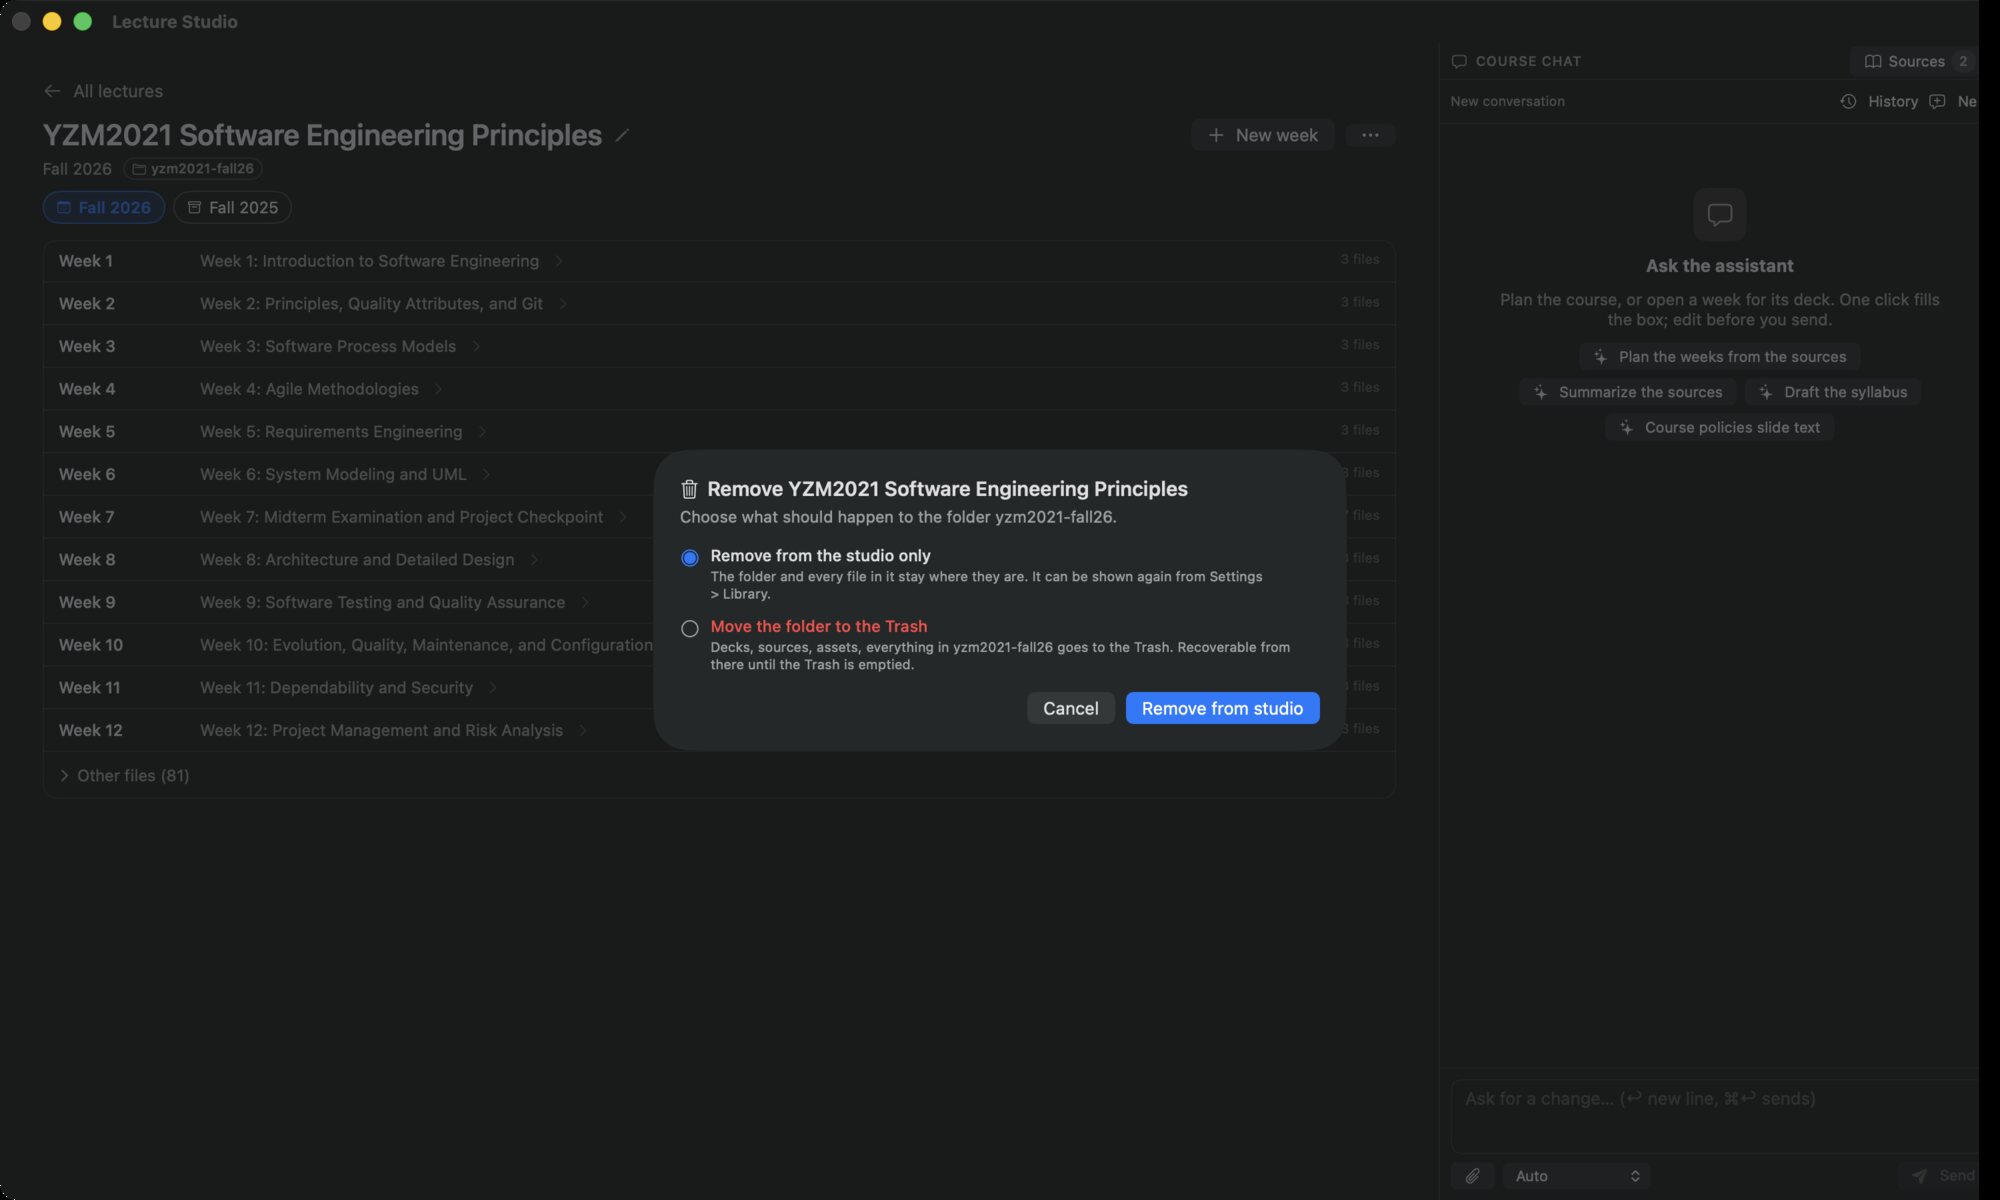
Task: Click the large assistant chat bubble icon
Action: 1720,214
